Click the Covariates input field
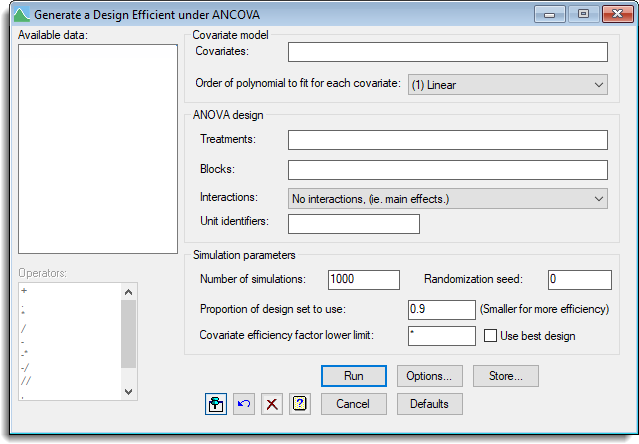The width and height of the screenshot is (639, 444). click(x=447, y=52)
